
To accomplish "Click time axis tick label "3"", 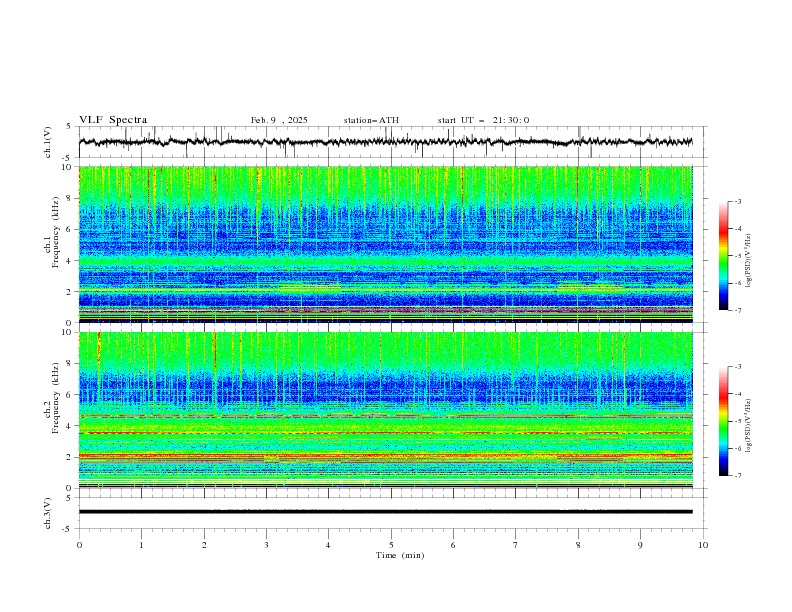I will 266,545.
